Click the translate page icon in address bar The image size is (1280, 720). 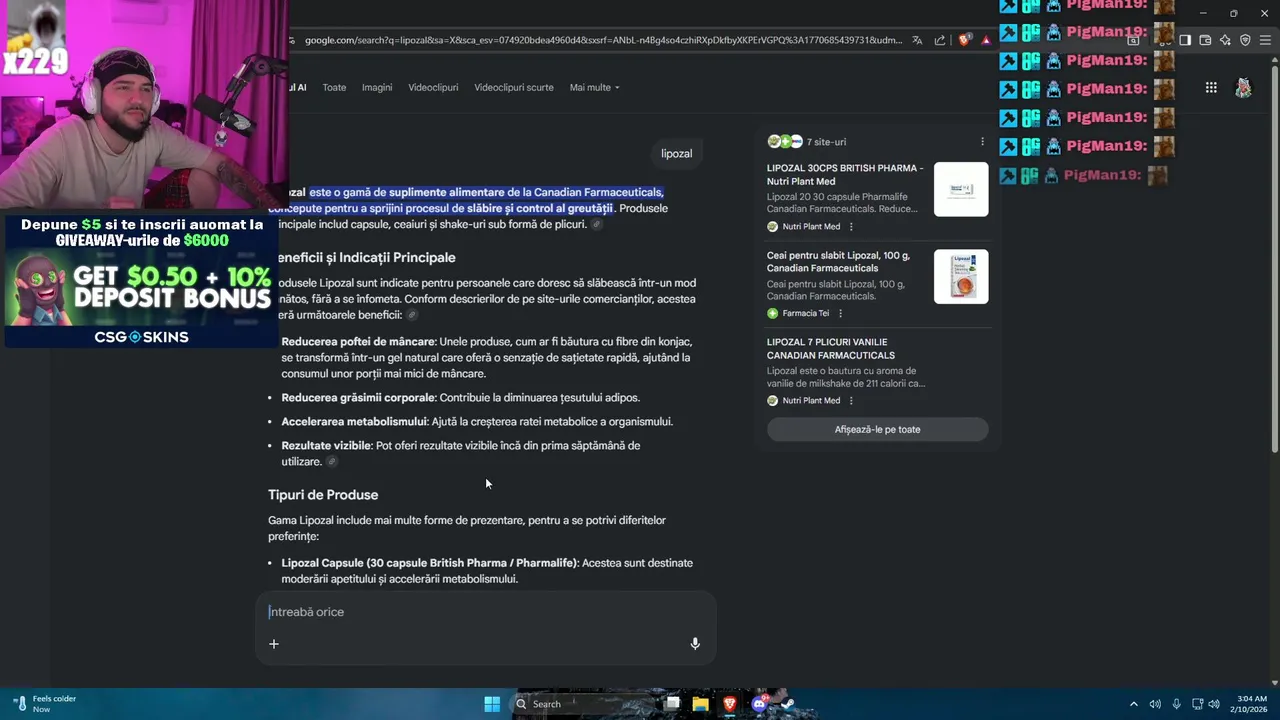[x=917, y=40]
